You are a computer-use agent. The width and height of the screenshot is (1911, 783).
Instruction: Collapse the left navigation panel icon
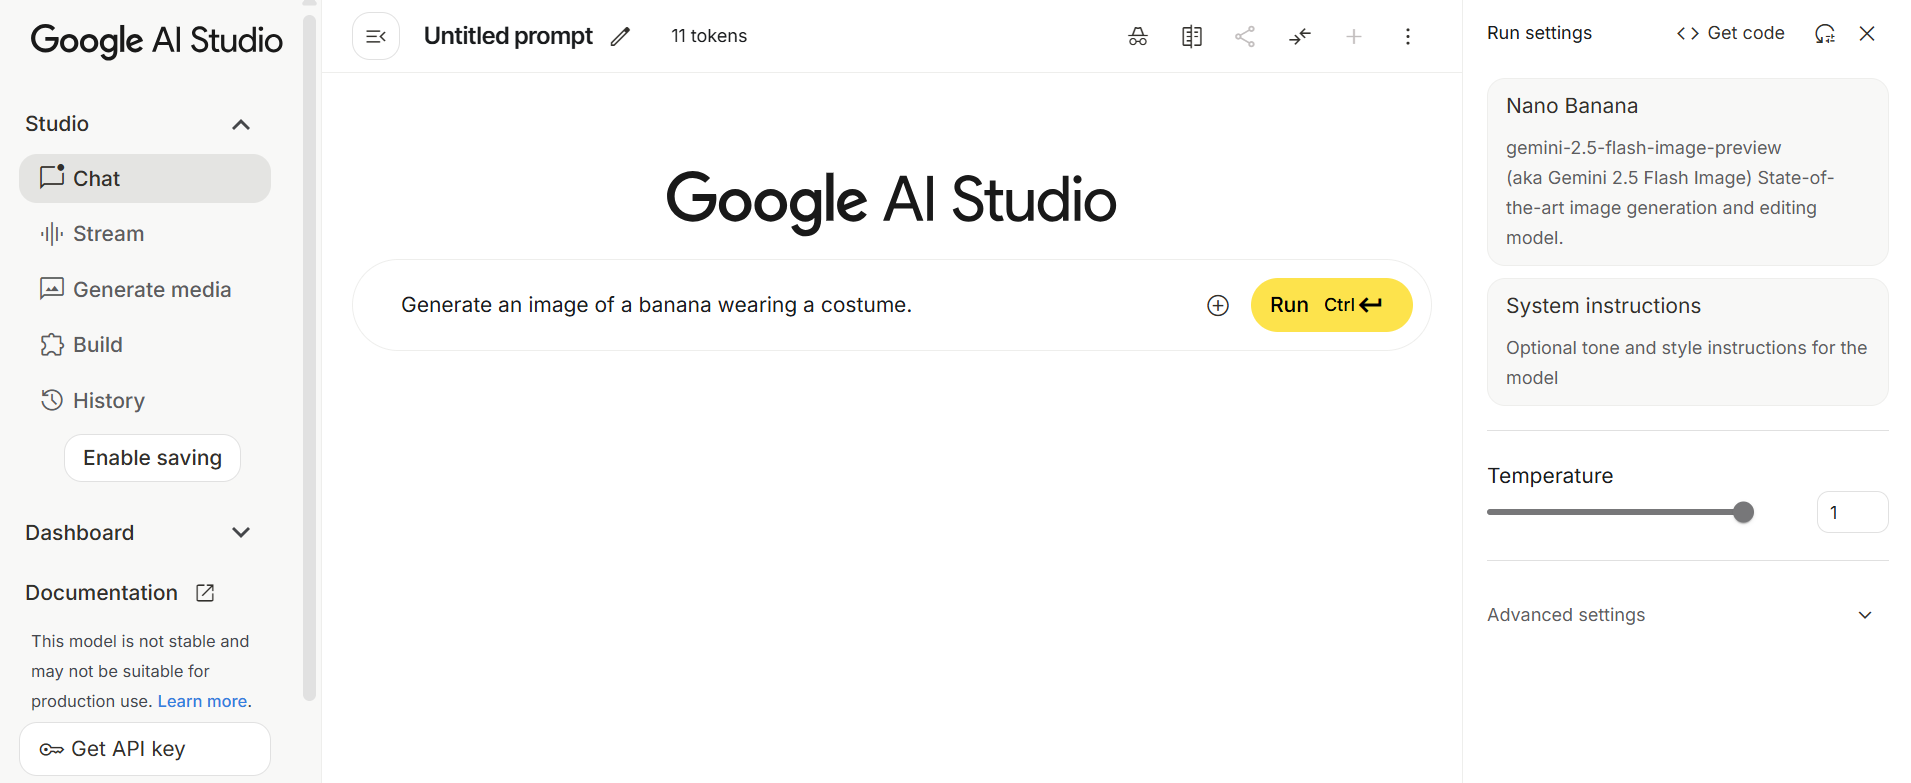[x=376, y=36]
